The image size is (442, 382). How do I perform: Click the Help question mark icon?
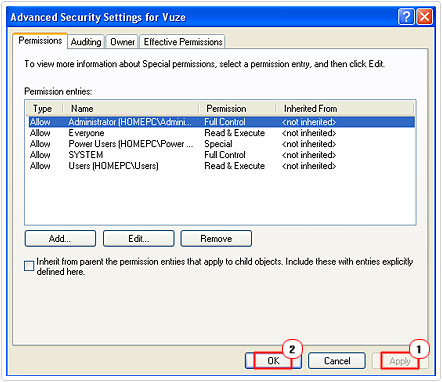pyautogui.click(x=406, y=17)
